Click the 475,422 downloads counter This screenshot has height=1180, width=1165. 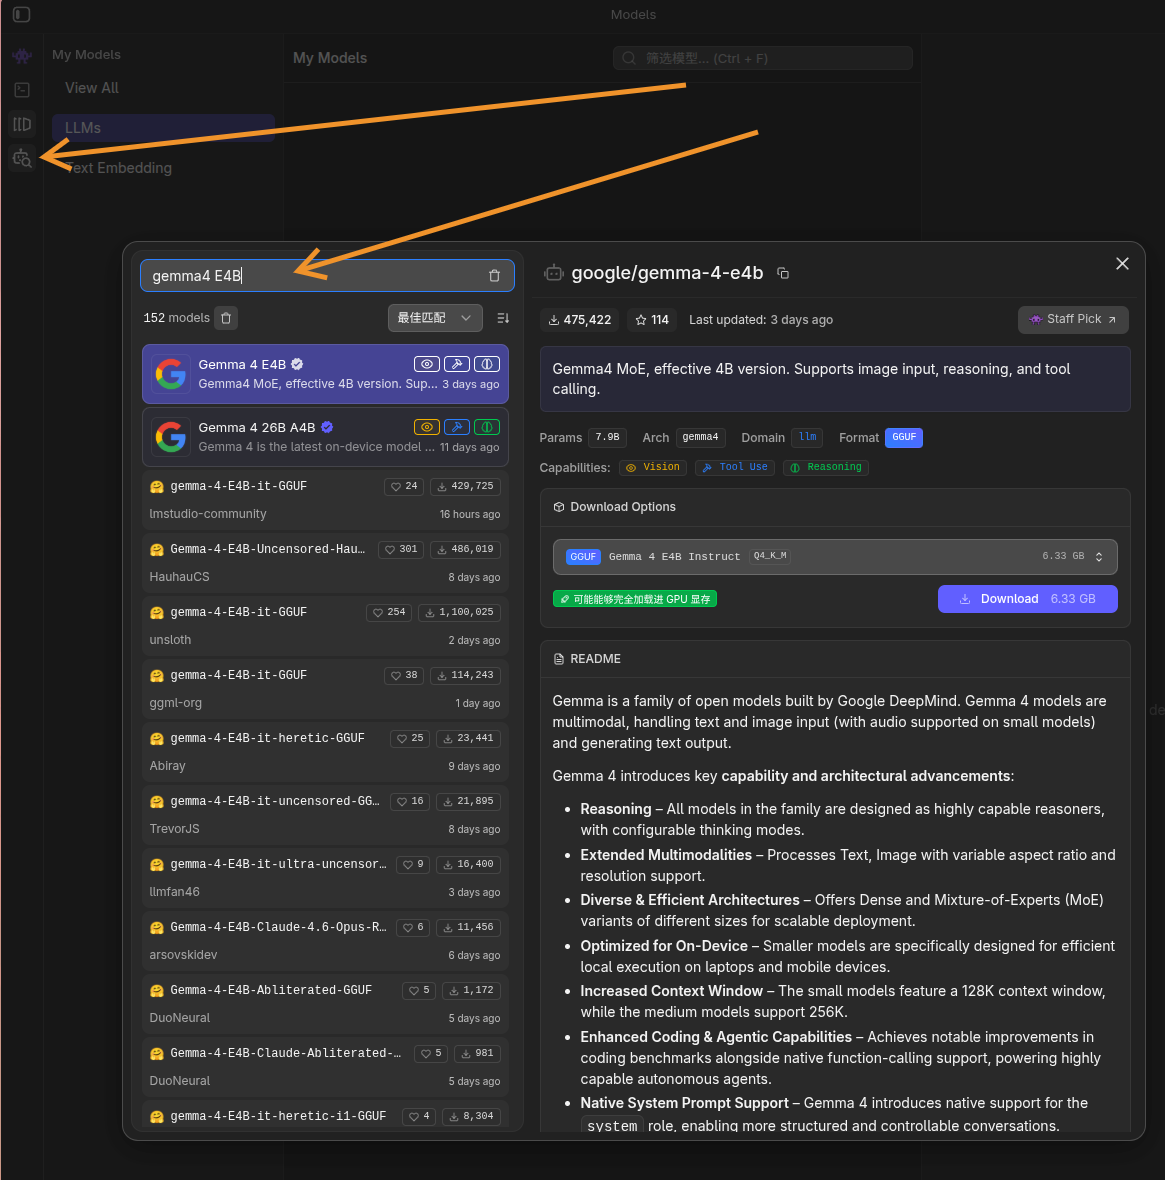coord(579,320)
